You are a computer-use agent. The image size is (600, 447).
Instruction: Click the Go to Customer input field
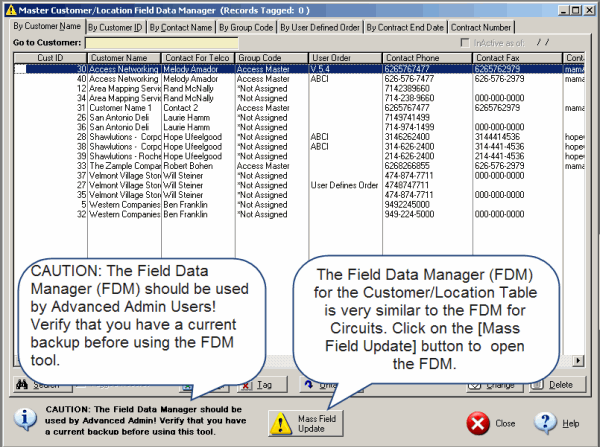[162, 43]
